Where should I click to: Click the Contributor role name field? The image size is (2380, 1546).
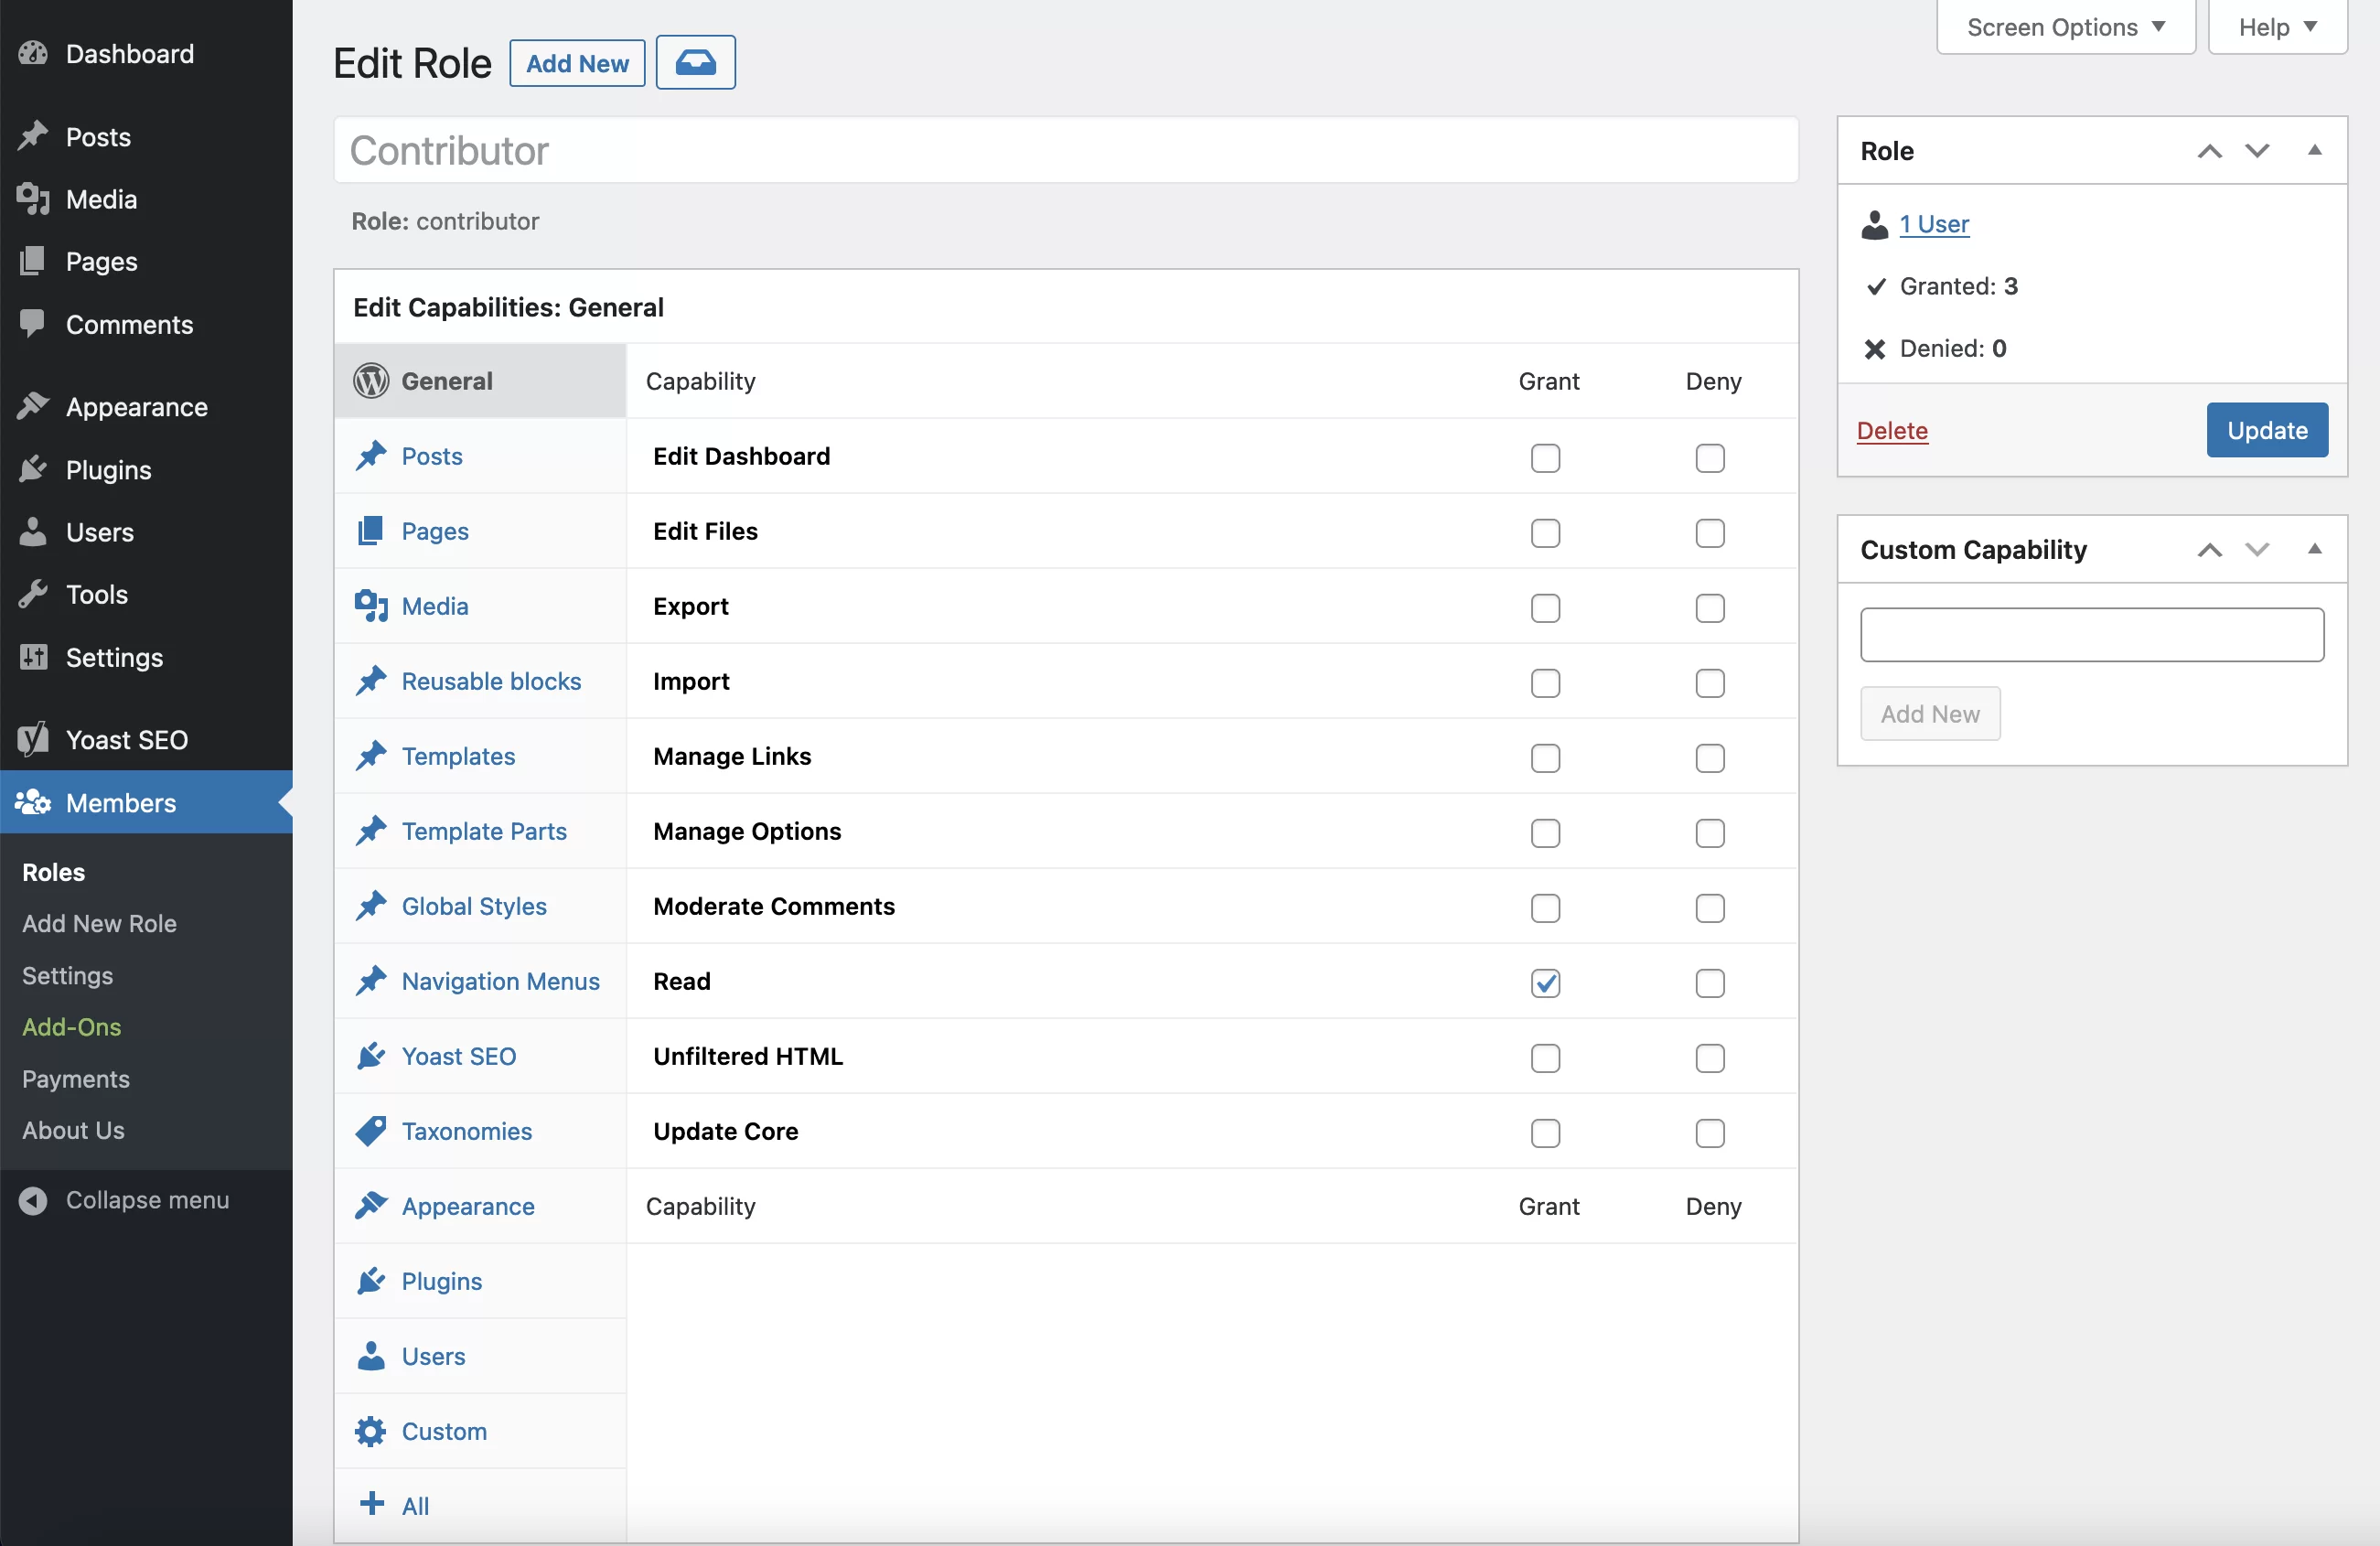tap(1066, 150)
